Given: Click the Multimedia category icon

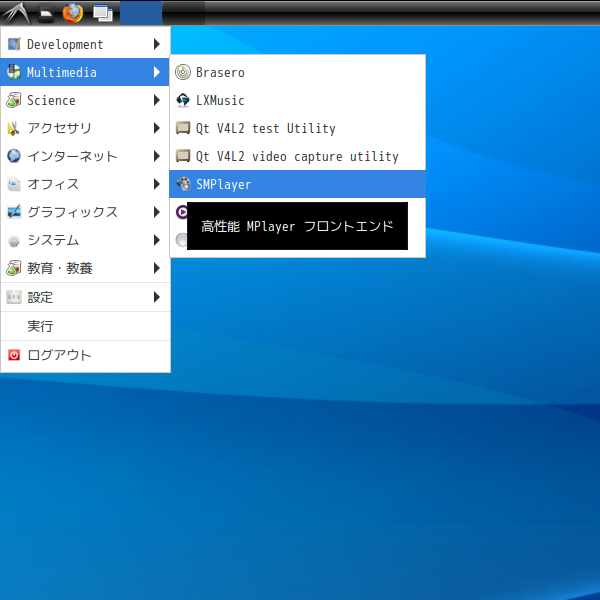Looking at the screenshot, I should [x=14, y=72].
